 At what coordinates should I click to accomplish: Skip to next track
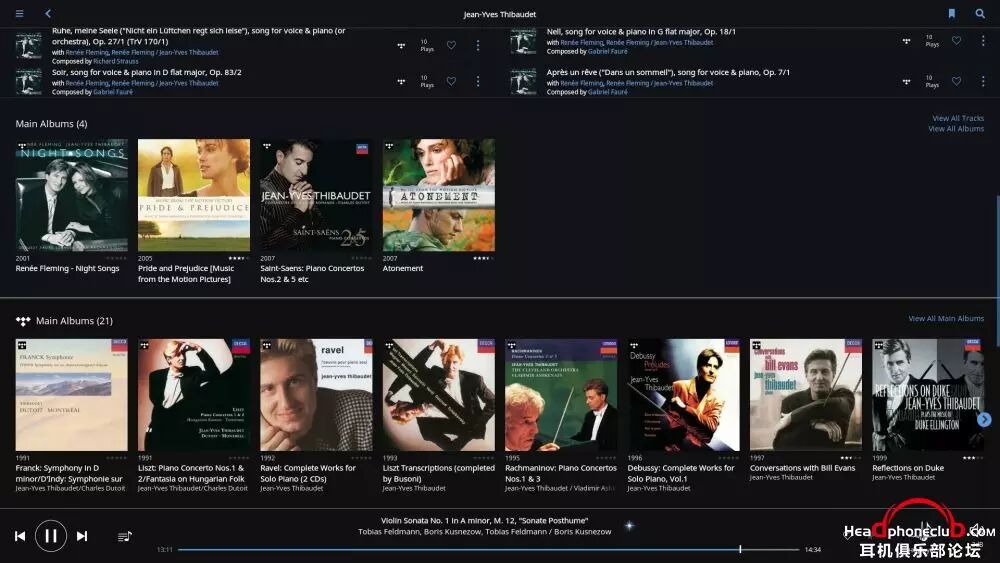point(82,536)
